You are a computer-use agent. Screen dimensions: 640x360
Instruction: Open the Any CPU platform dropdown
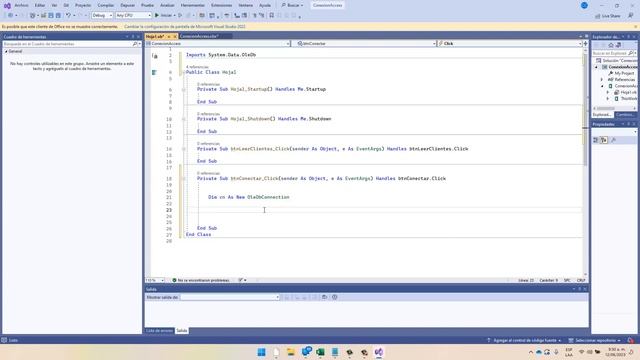point(133,16)
